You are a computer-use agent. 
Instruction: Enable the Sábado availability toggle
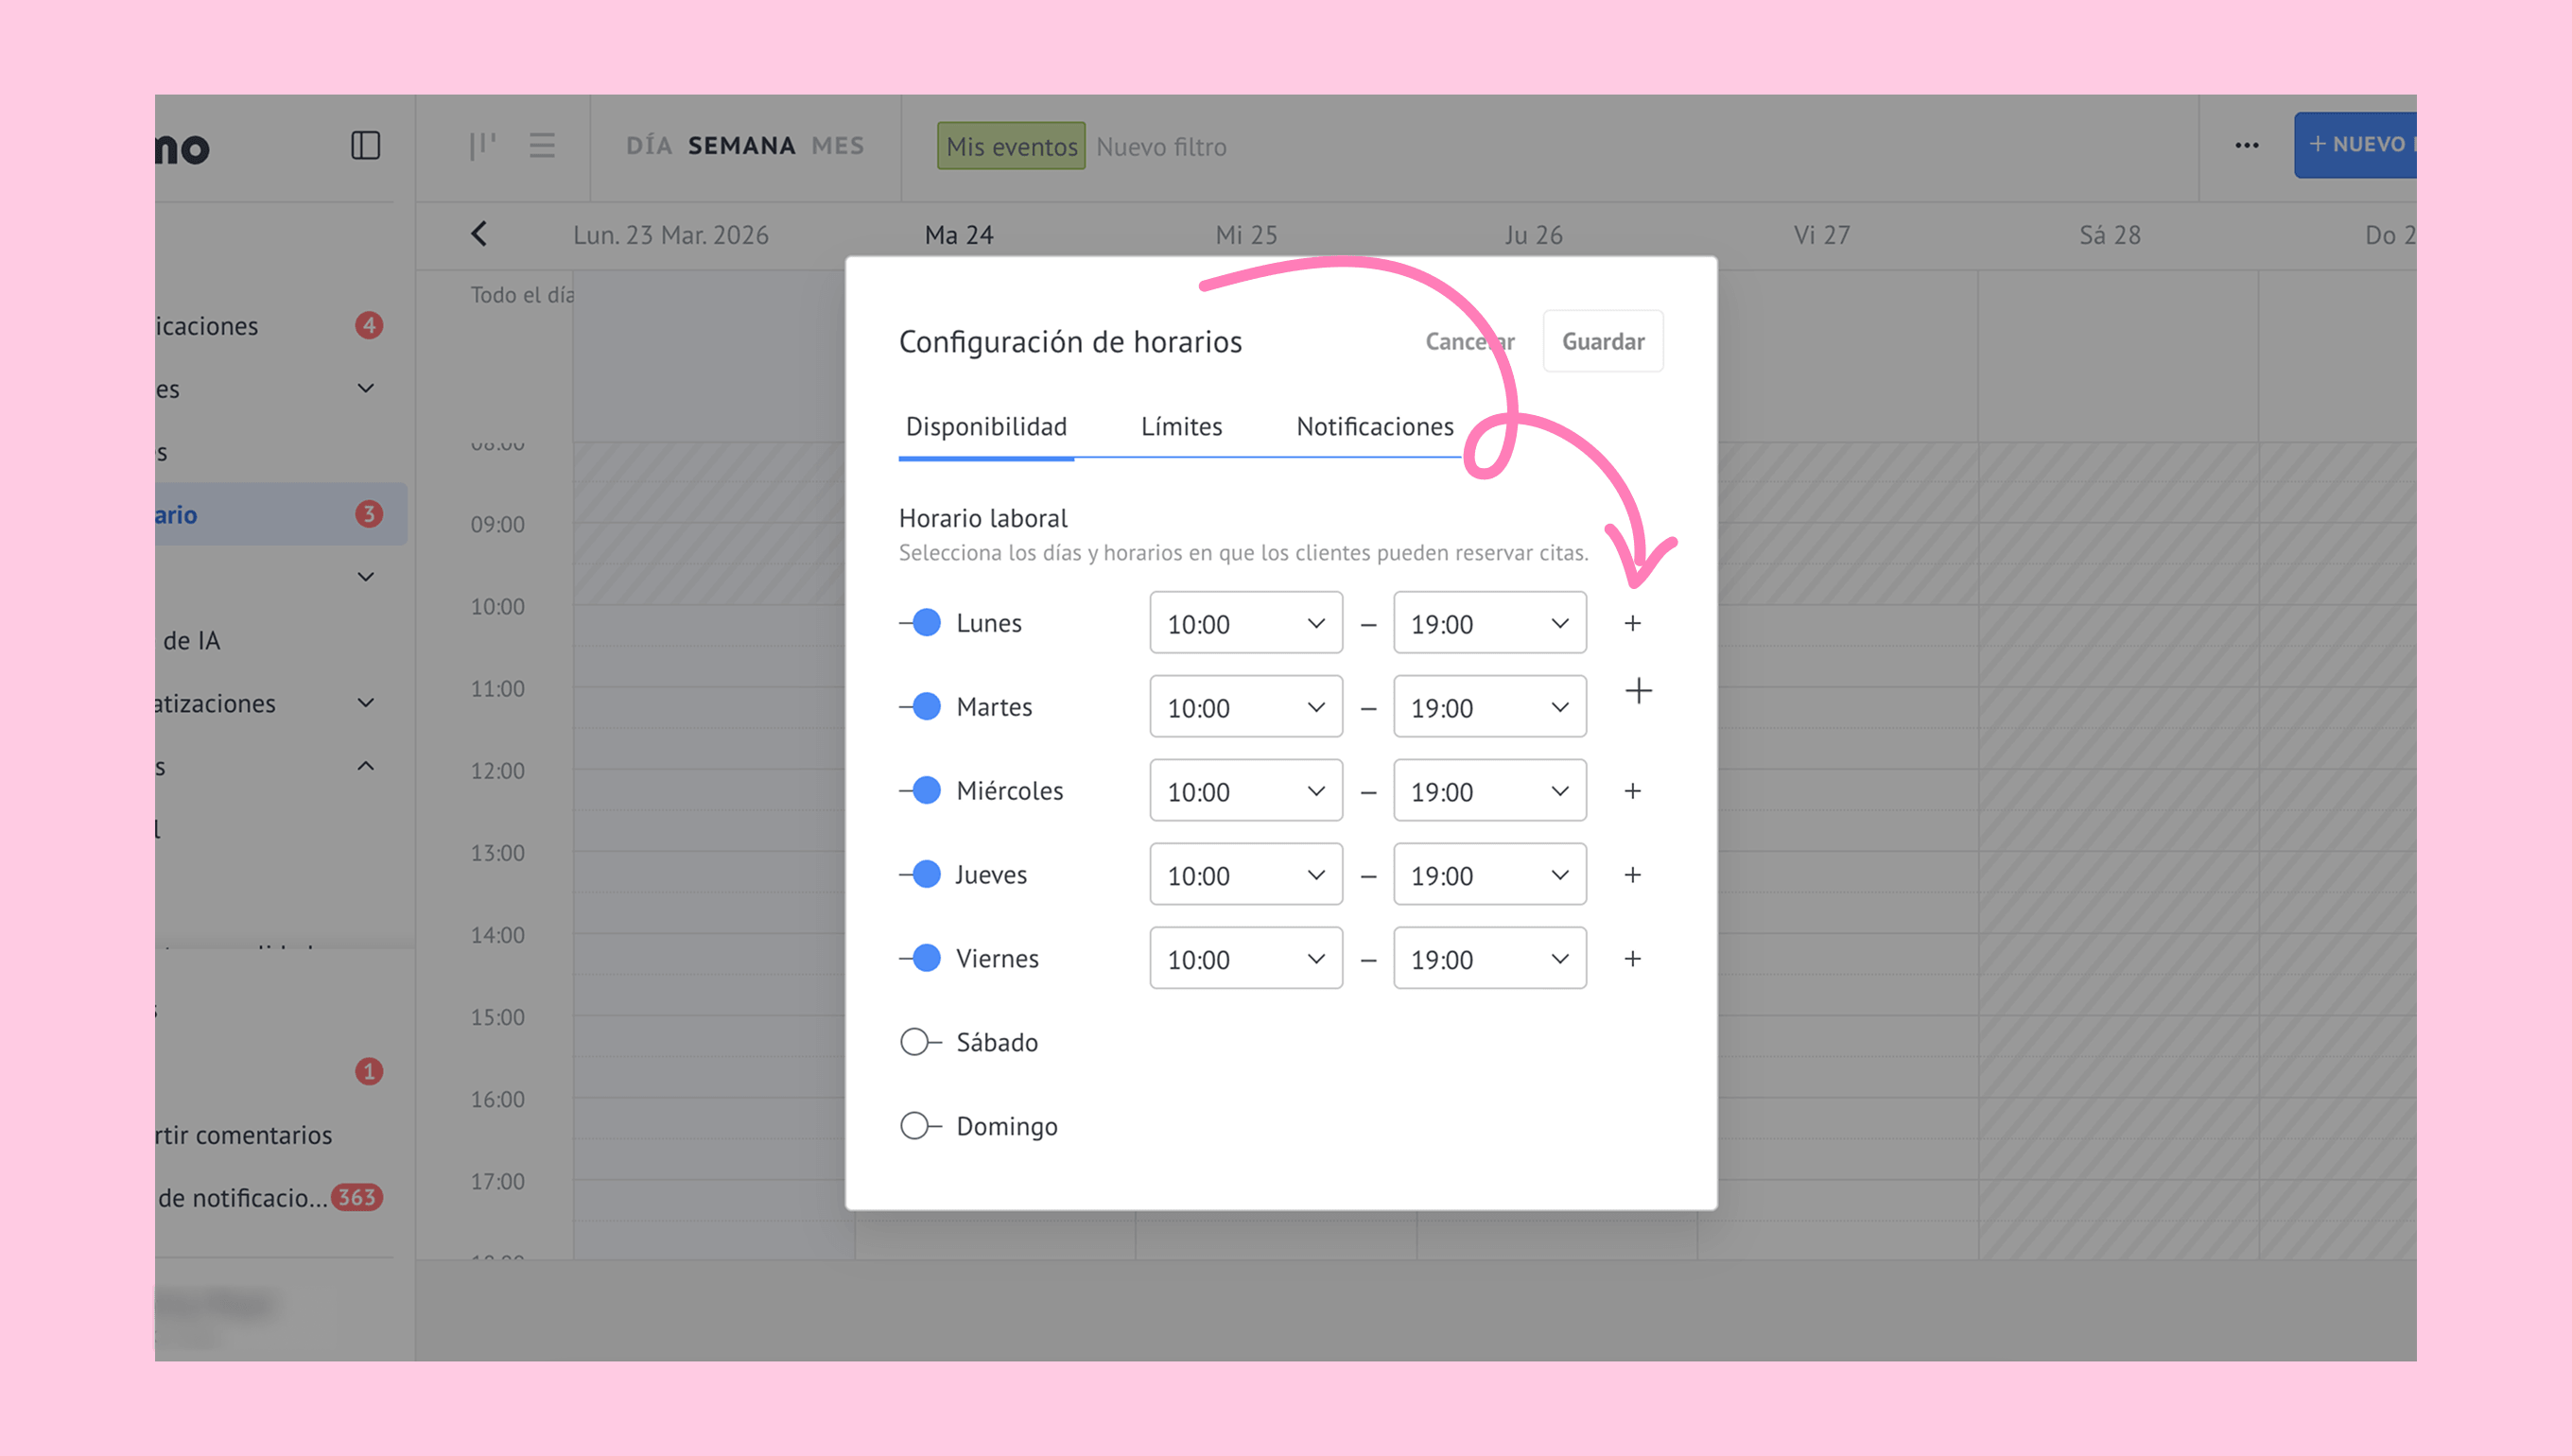click(x=920, y=1042)
